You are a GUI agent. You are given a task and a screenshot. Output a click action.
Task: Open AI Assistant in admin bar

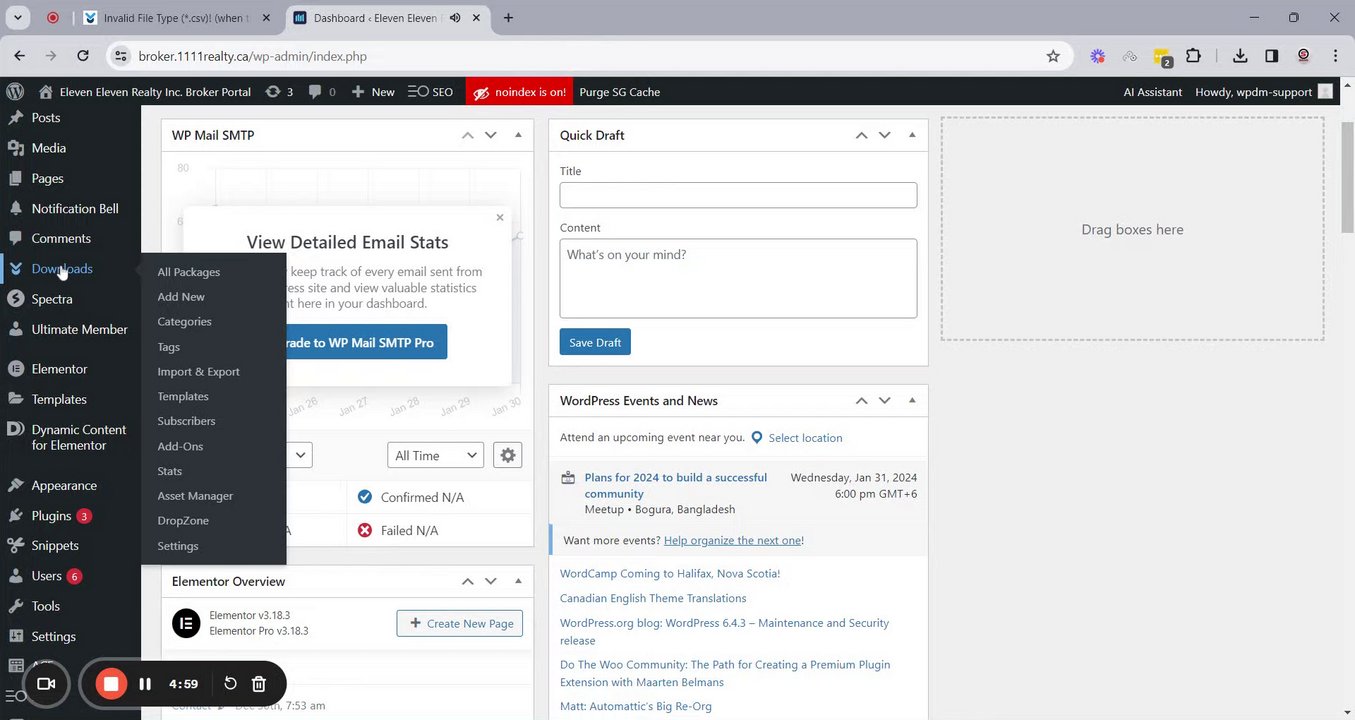pos(1152,91)
